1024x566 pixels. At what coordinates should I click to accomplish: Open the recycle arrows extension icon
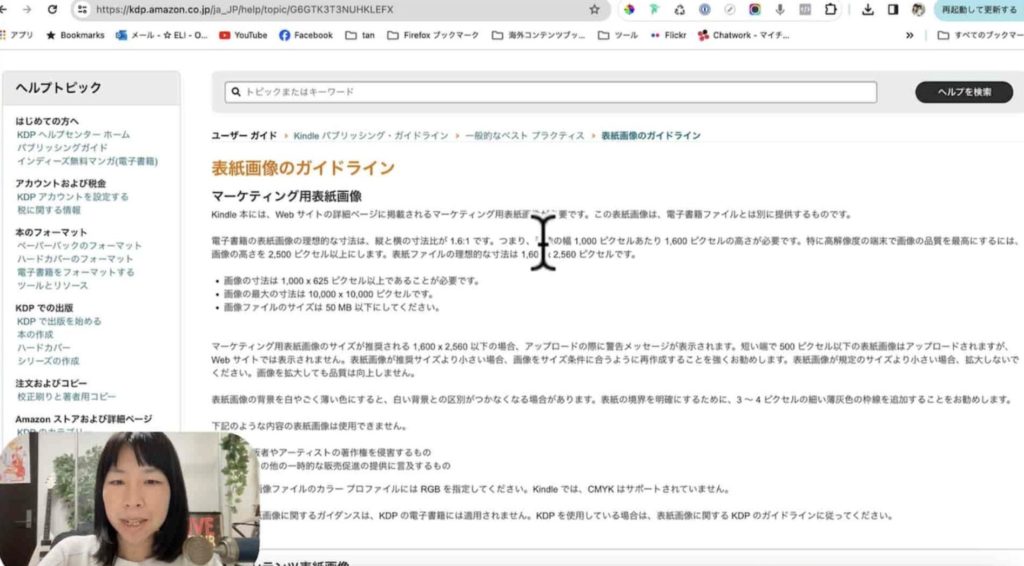click(680, 9)
